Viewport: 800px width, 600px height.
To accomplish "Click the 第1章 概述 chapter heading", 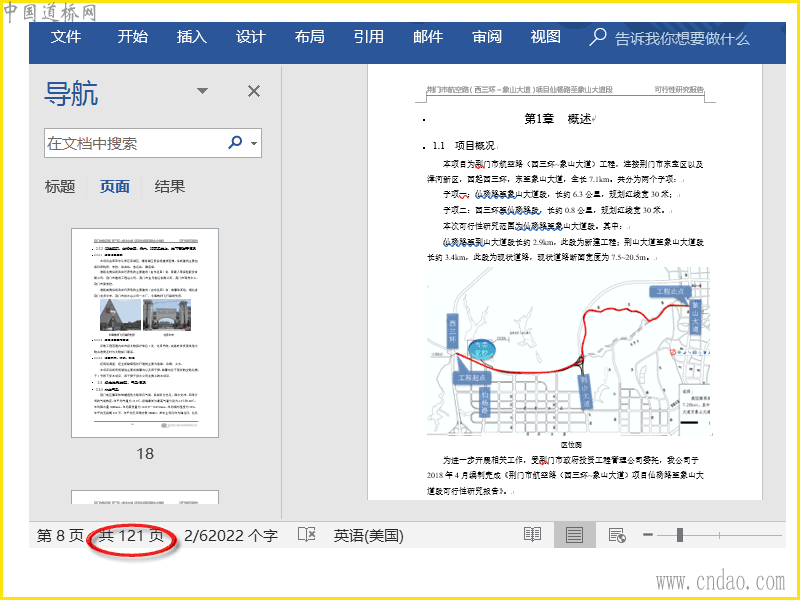I will coord(558,119).
